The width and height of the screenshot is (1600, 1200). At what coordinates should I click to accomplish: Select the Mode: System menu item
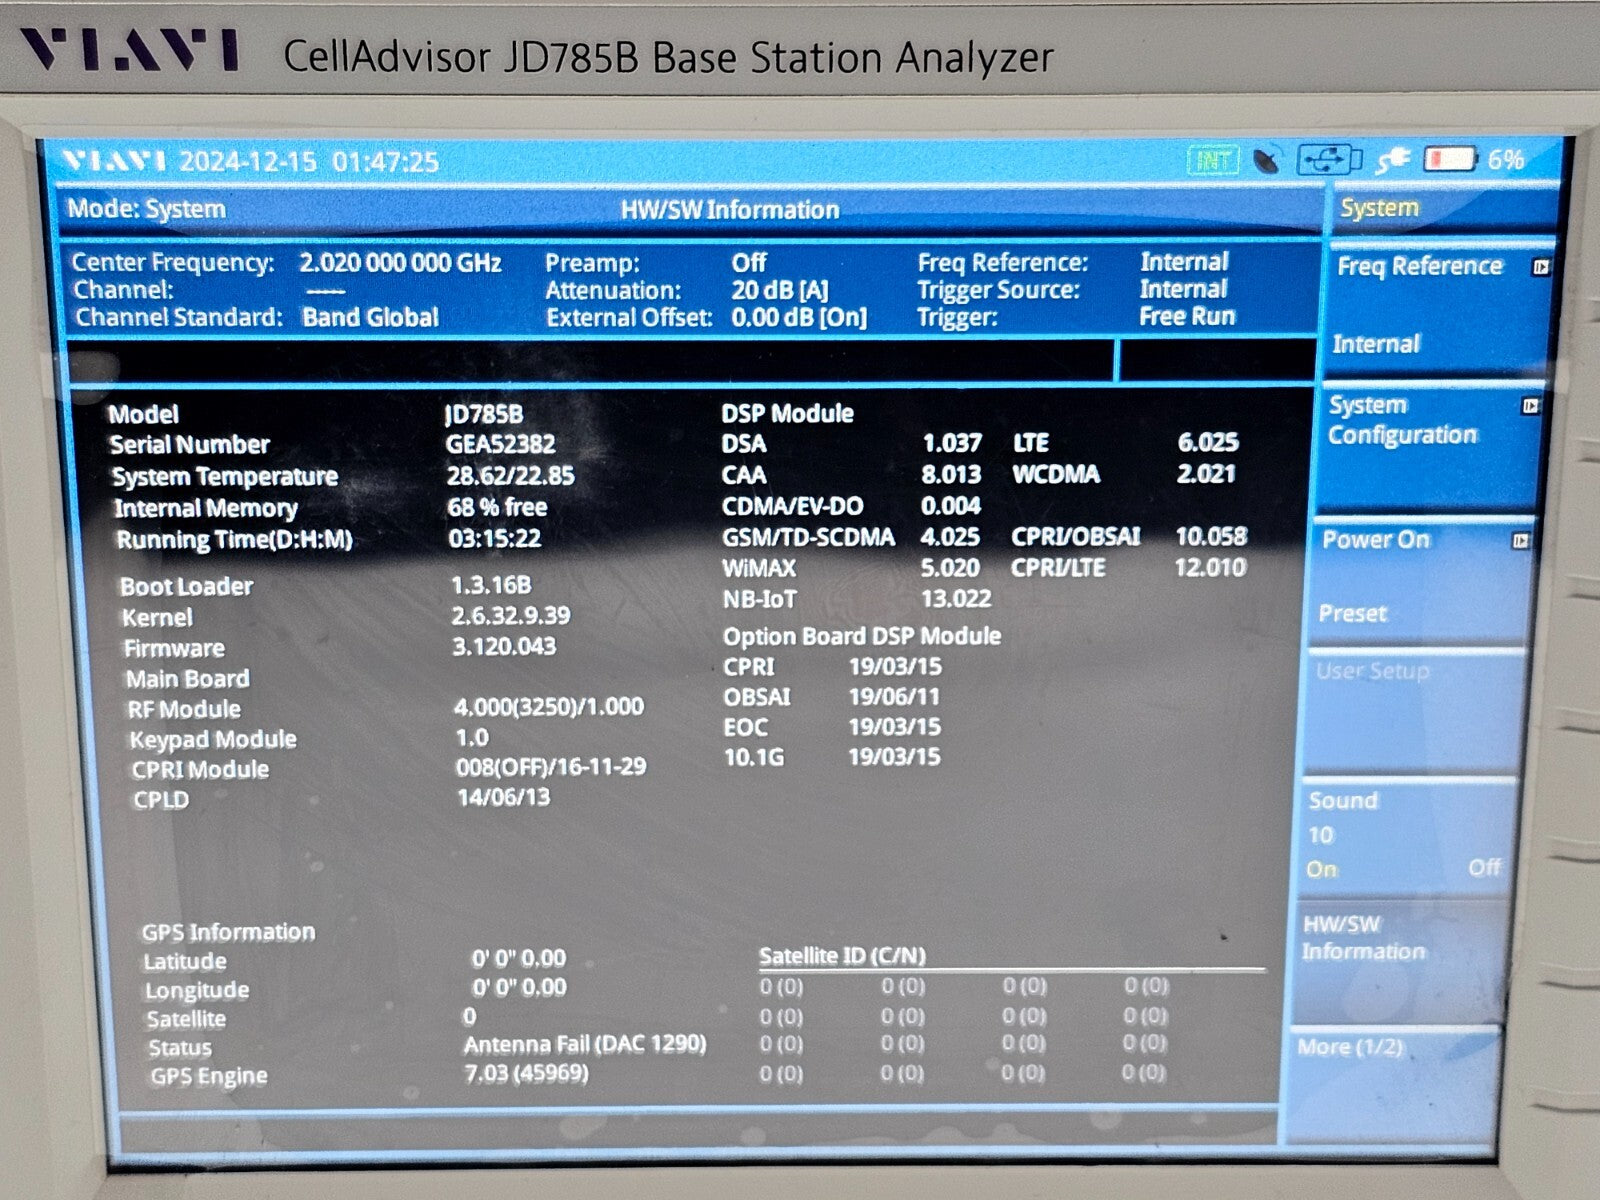coord(144,210)
